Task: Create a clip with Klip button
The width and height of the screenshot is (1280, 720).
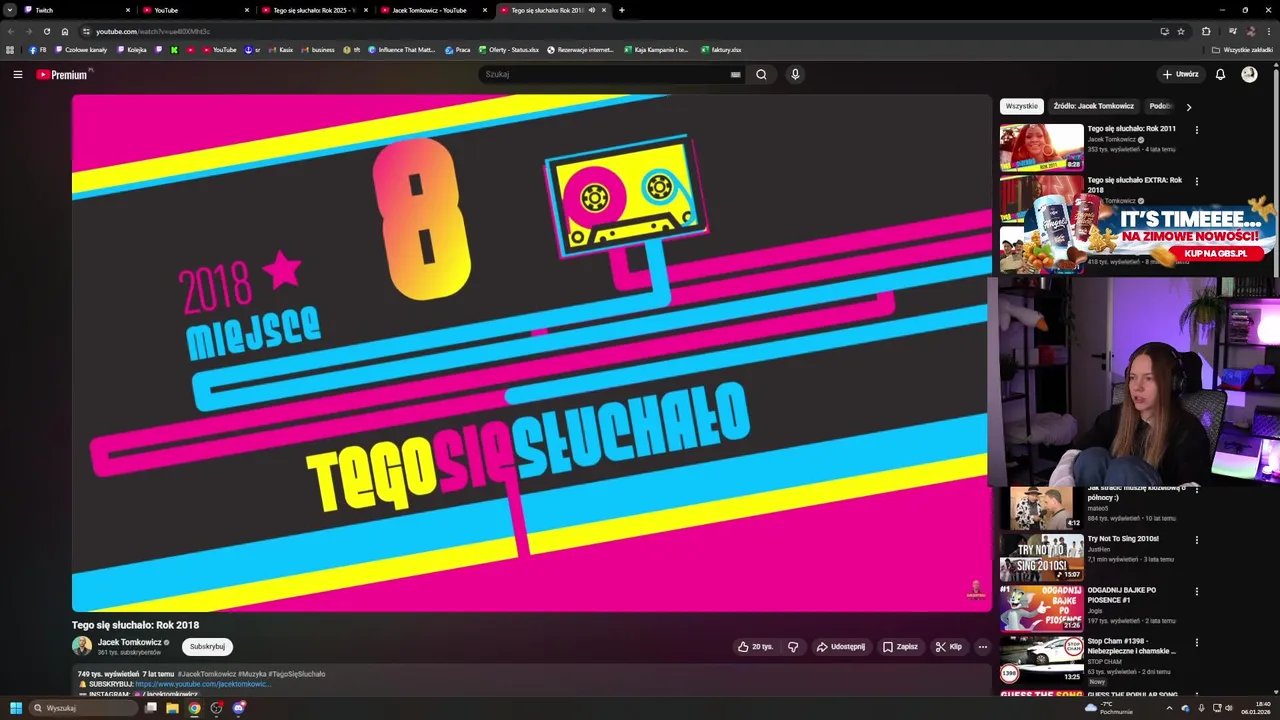Action: tap(949, 647)
